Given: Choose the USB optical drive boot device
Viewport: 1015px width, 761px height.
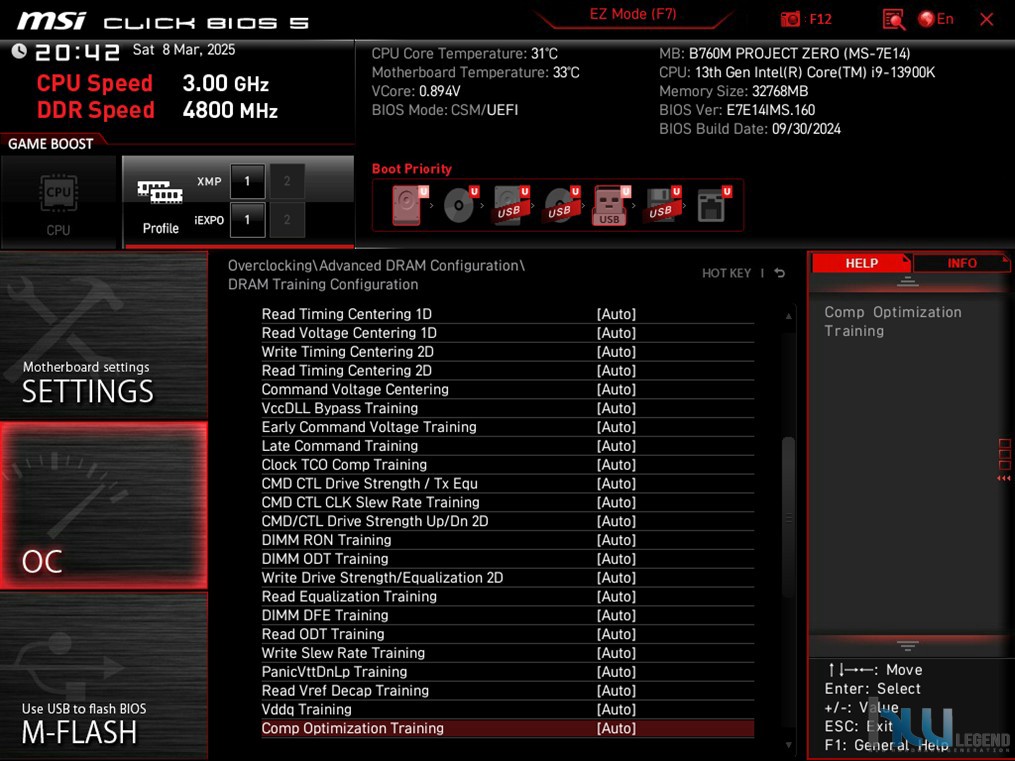Looking at the screenshot, I should pos(561,204).
